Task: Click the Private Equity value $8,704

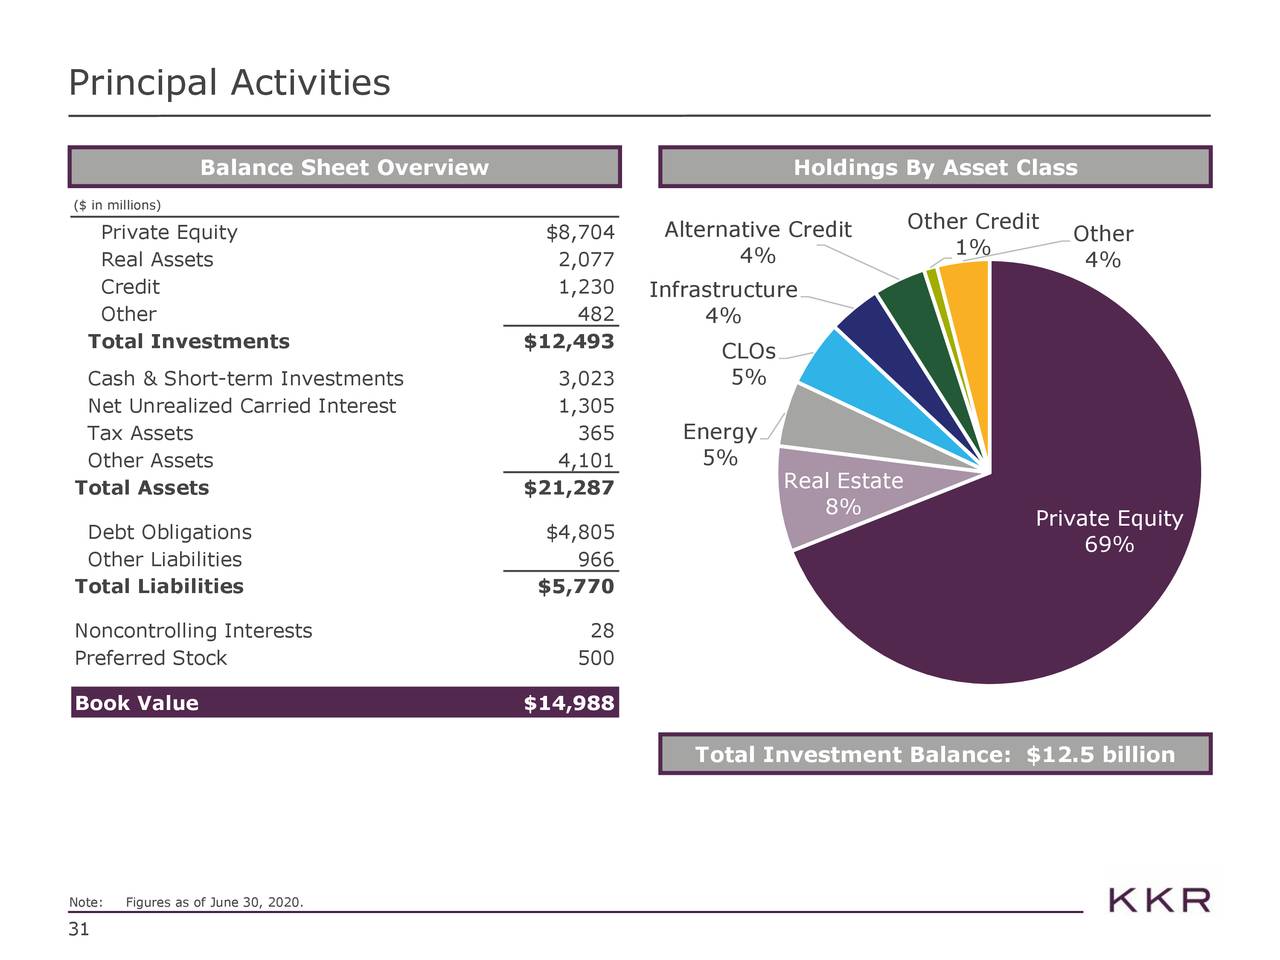Action: coord(580,233)
